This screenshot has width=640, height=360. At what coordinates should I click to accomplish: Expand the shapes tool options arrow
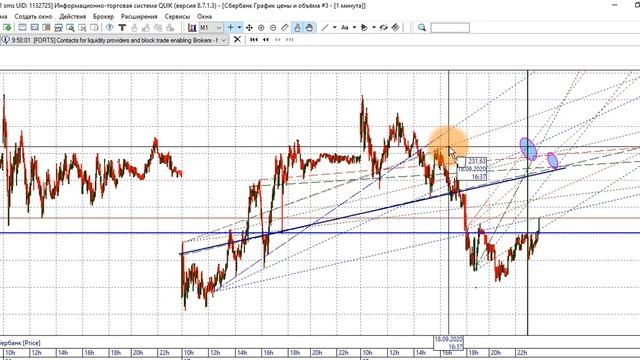pyautogui.click(x=373, y=27)
